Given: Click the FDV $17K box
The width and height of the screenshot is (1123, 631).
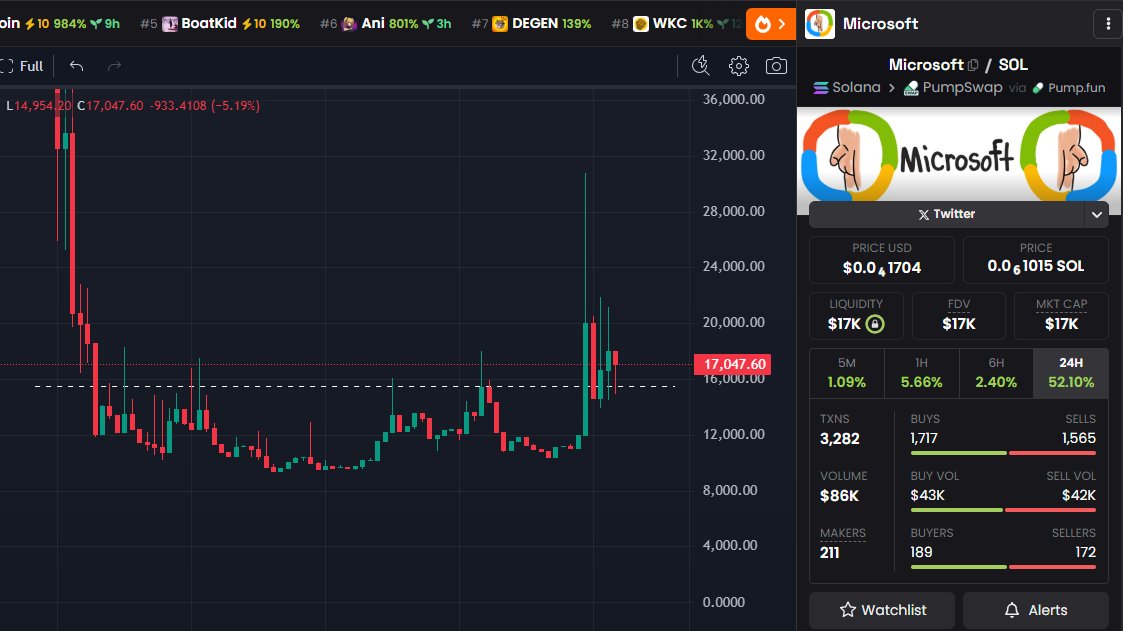Looking at the screenshot, I should [x=959, y=315].
